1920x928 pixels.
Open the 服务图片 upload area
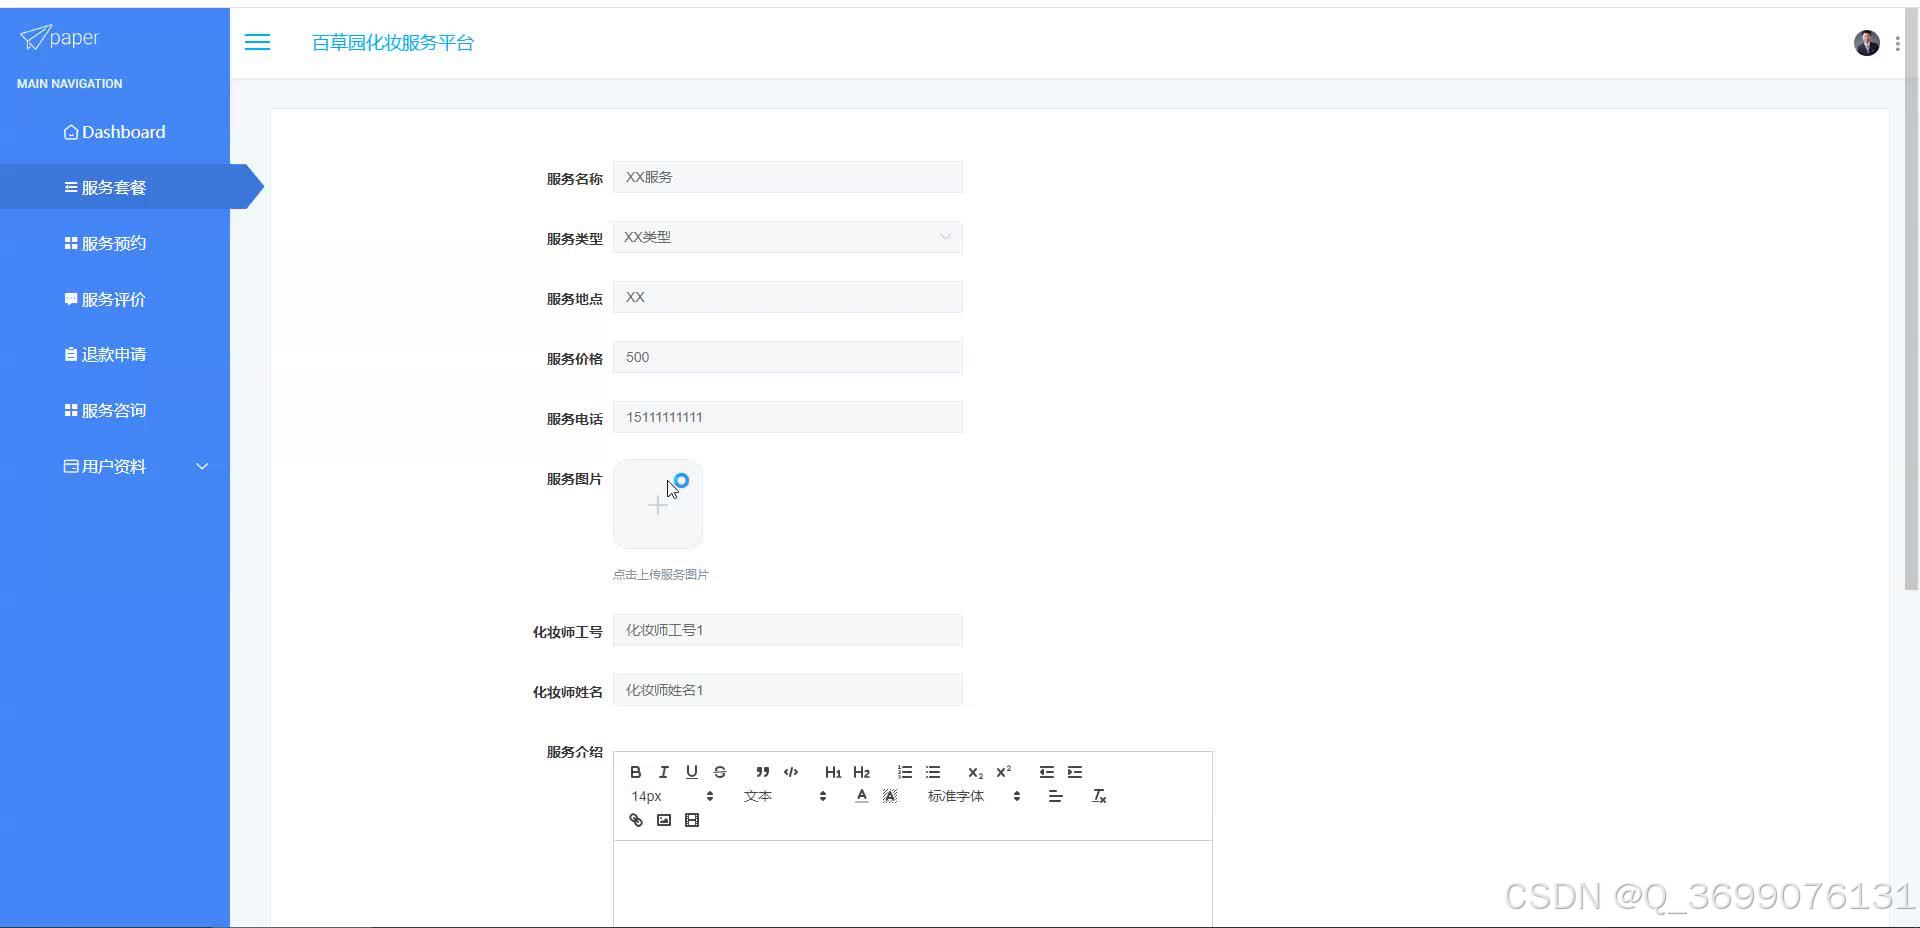coord(657,504)
